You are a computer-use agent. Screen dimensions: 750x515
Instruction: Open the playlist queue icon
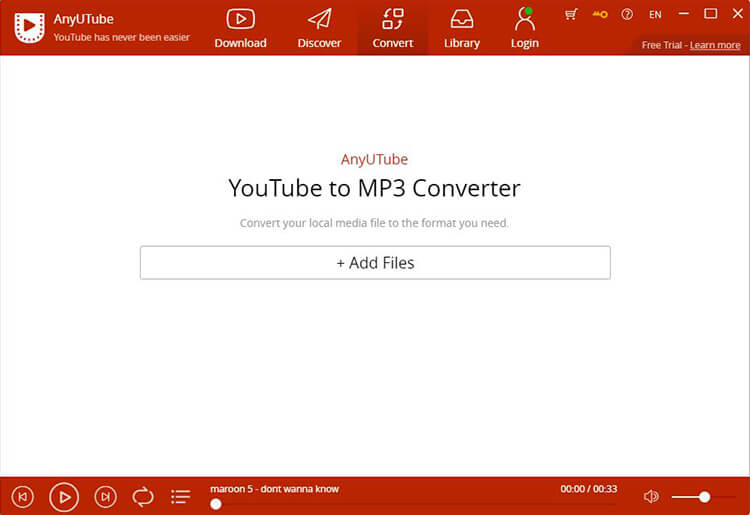(180, 497)
